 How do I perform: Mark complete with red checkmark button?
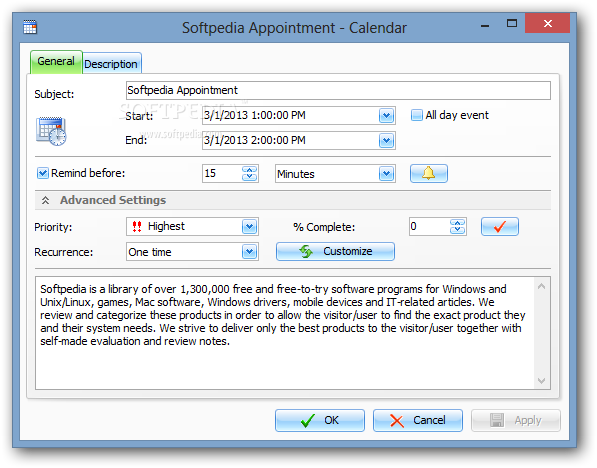pyautogui.click(x=500, y=227)
